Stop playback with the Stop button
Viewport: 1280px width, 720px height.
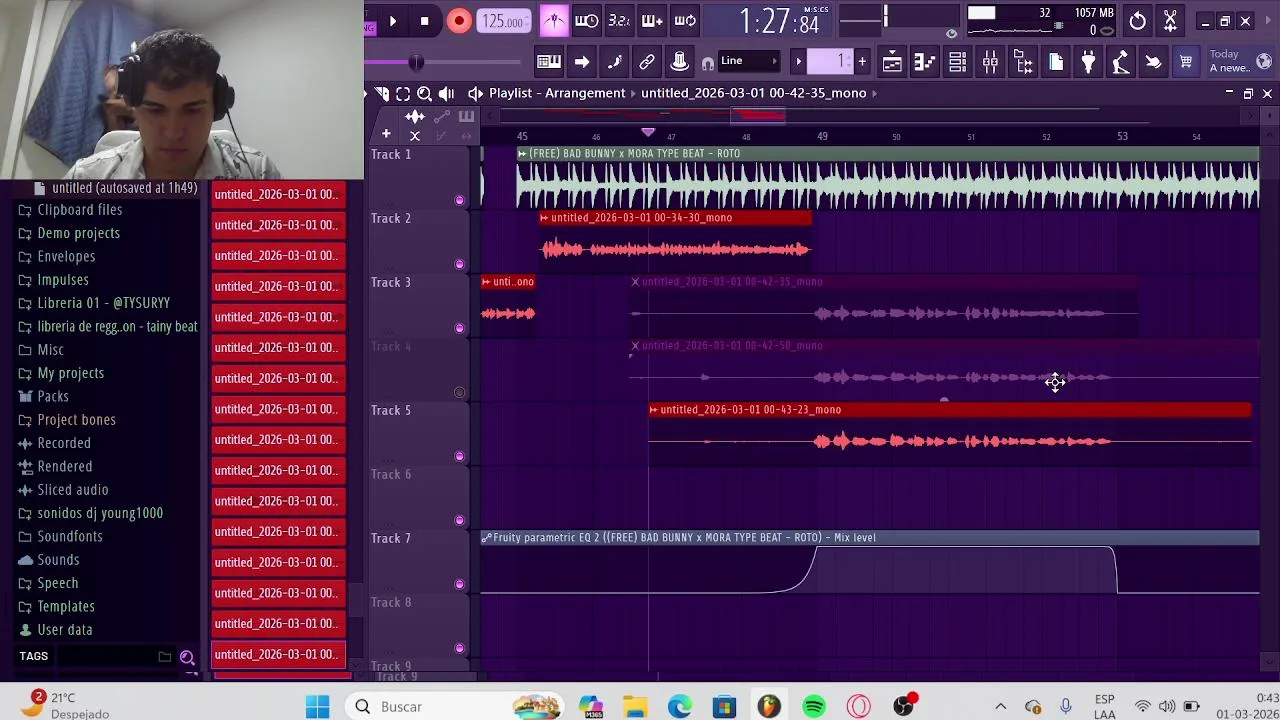[x=424, y=21]
